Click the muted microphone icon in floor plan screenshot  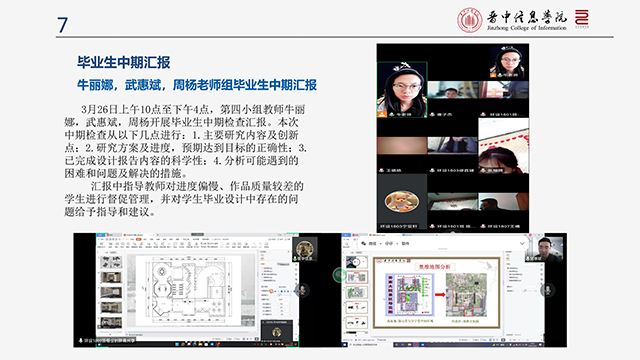tap(302, 290)
